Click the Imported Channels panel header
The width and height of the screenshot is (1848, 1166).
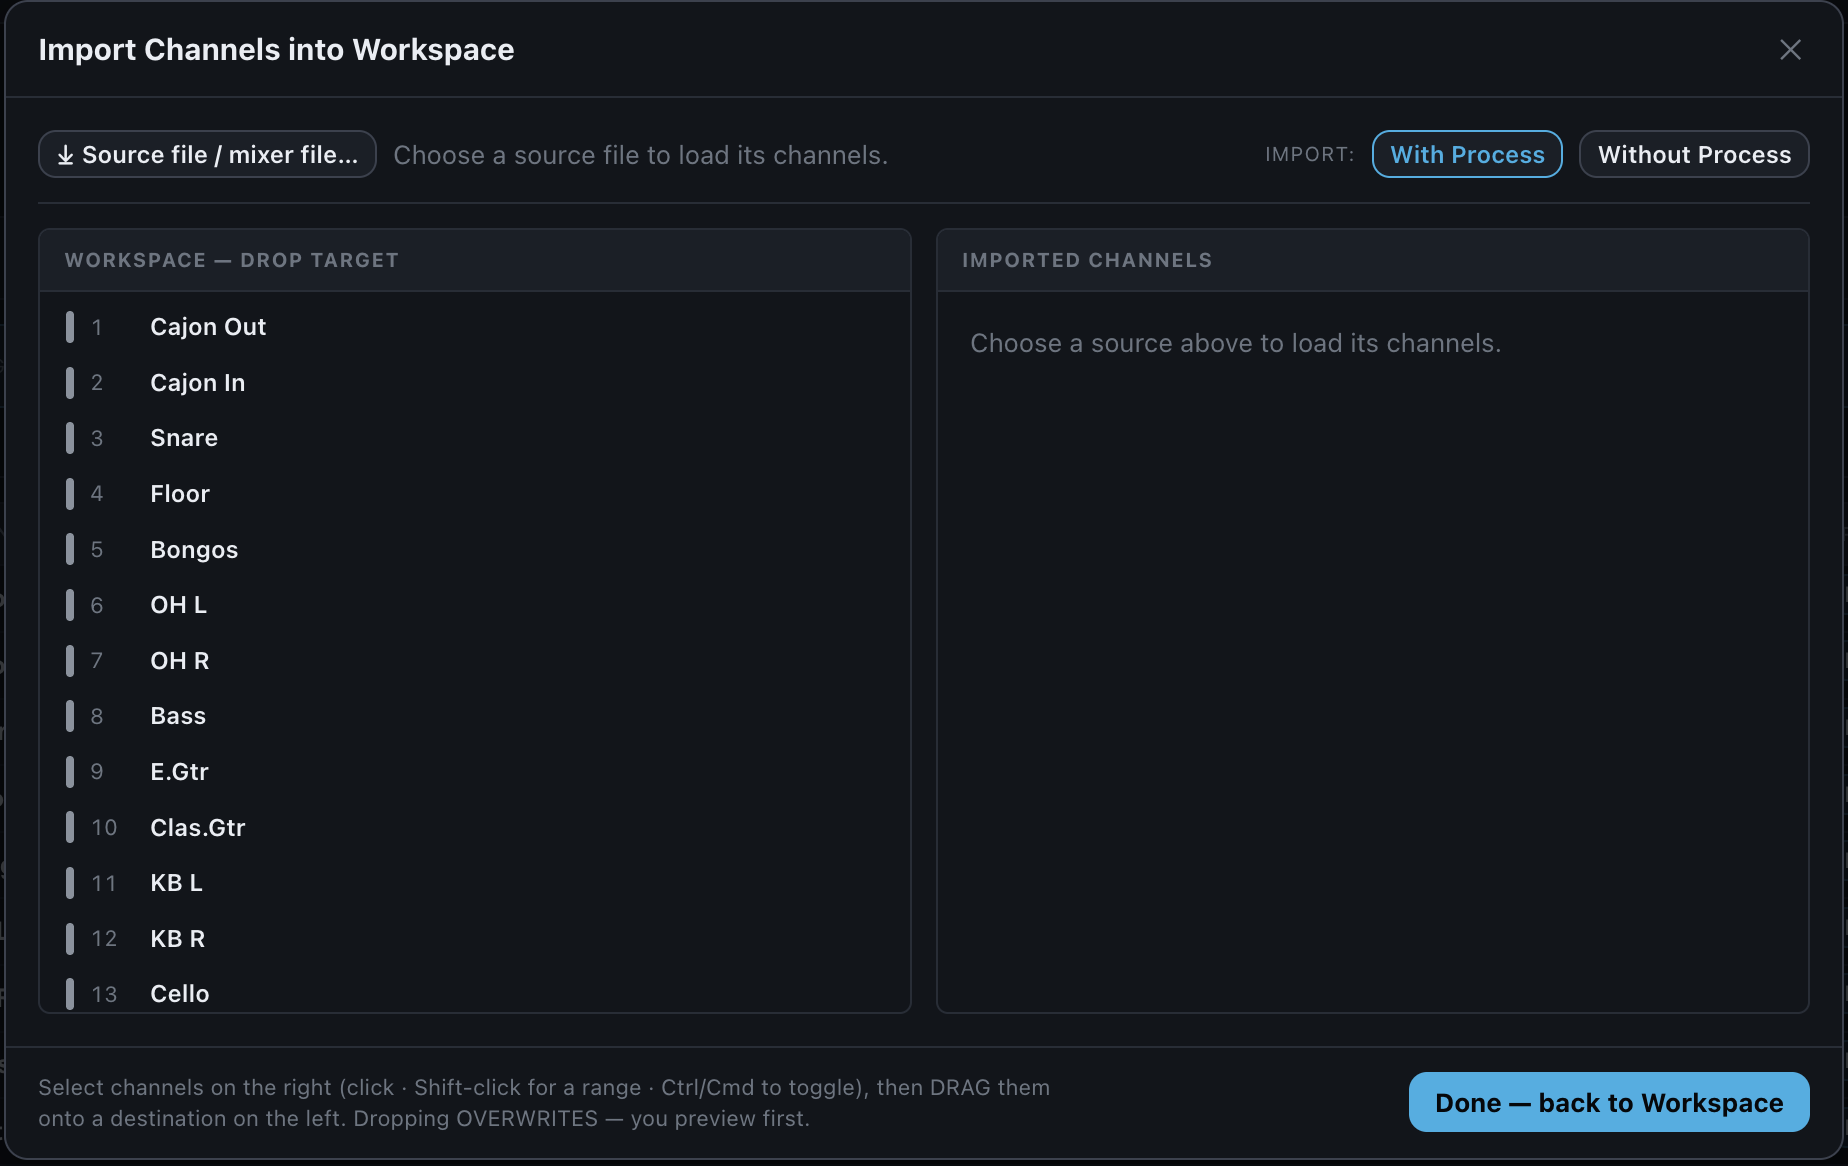click(x=1372, y=260)
